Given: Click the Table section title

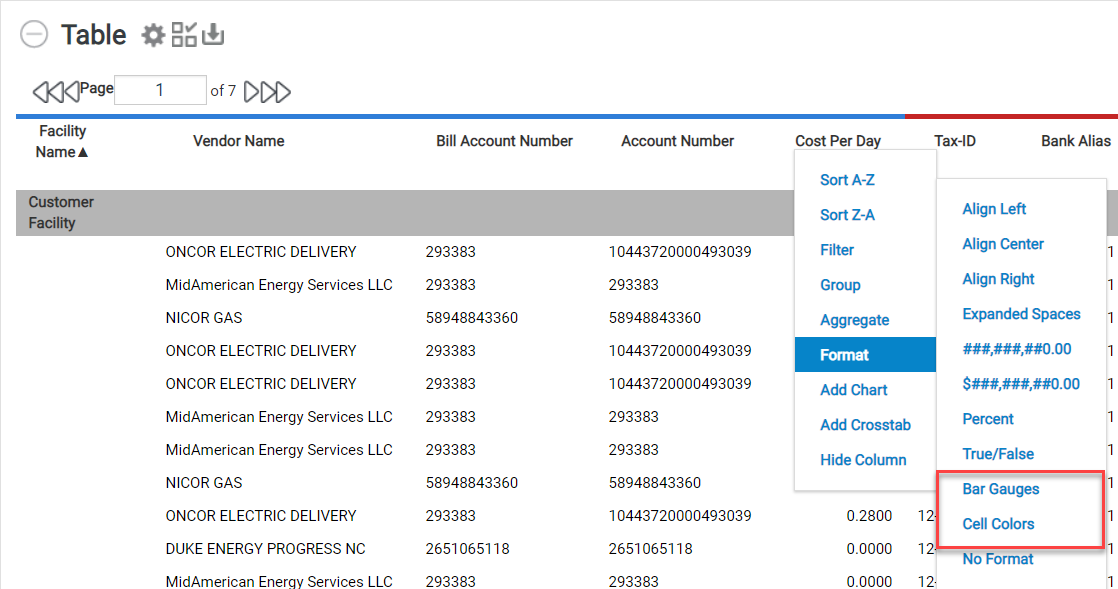Looking at the screenshot, I should coord(93,34).
